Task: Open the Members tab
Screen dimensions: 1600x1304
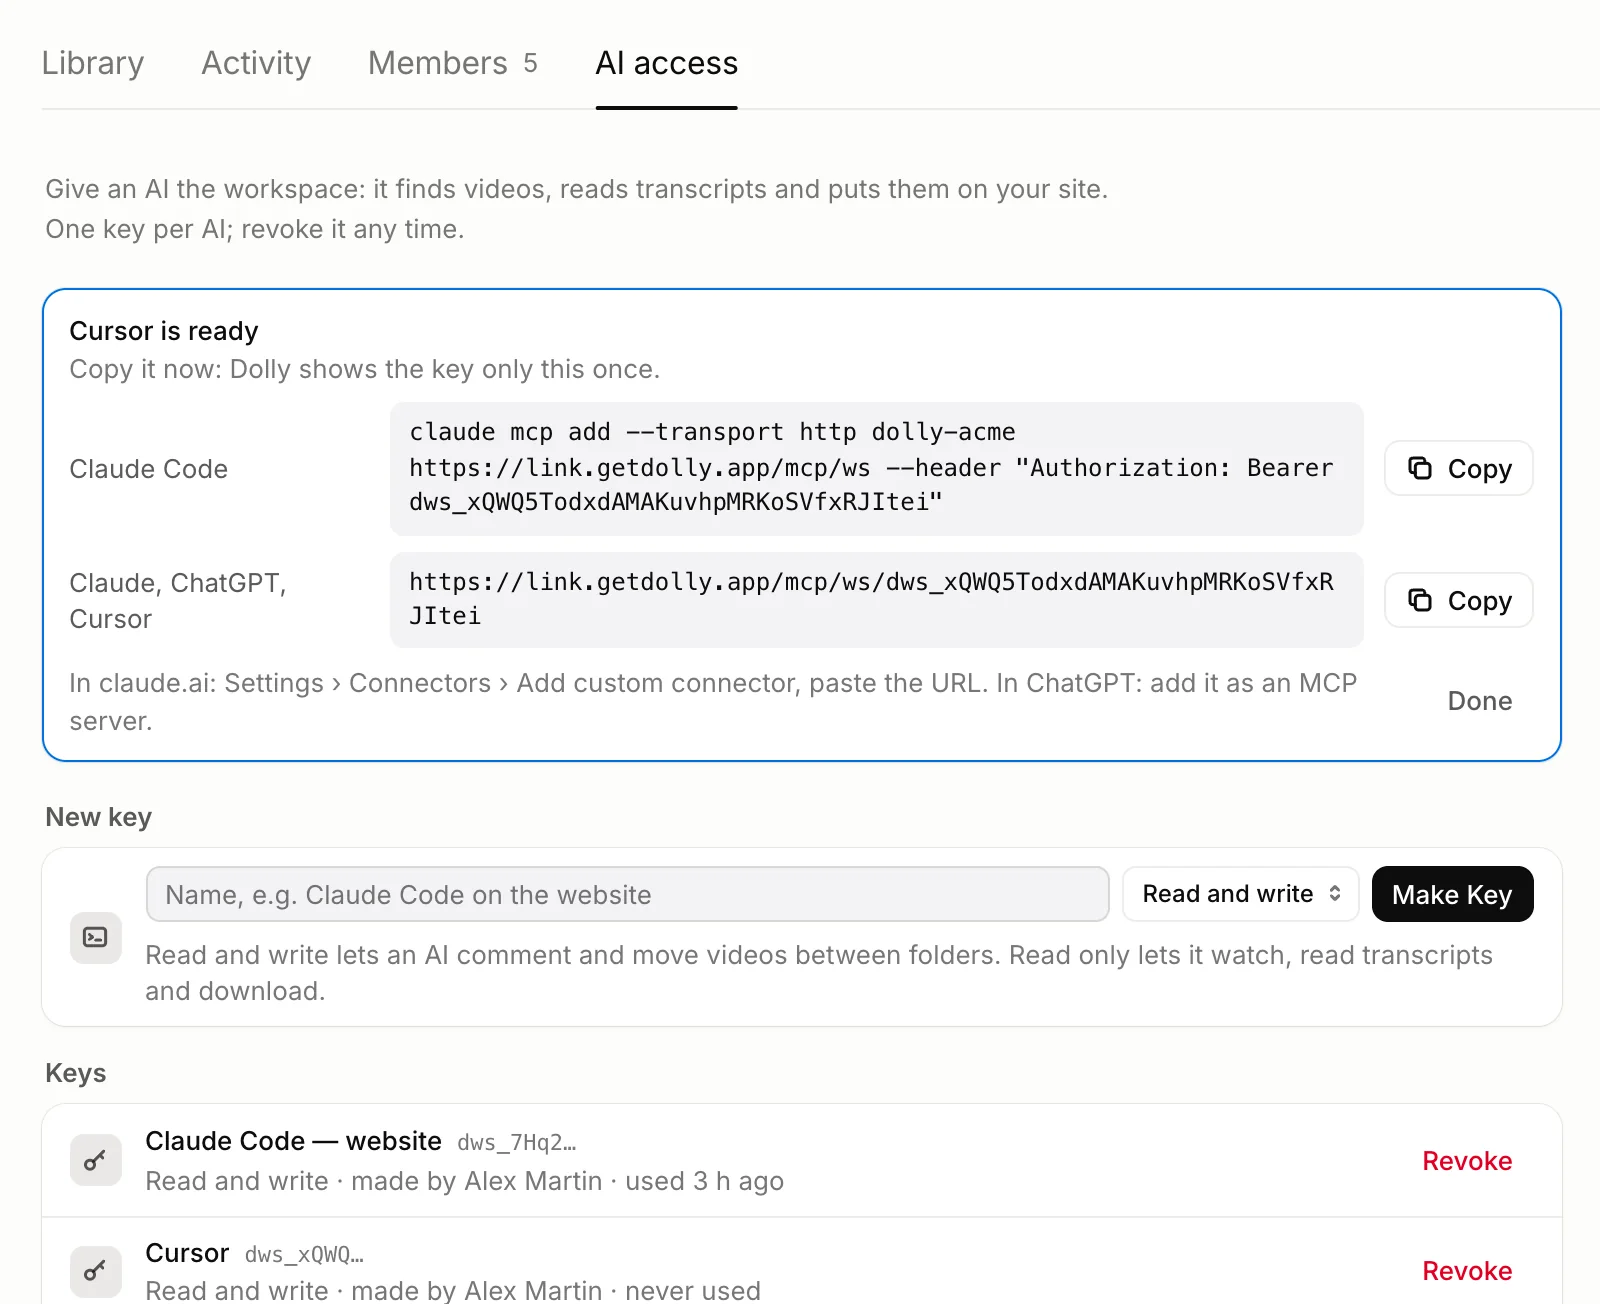Action: [452, 63]
